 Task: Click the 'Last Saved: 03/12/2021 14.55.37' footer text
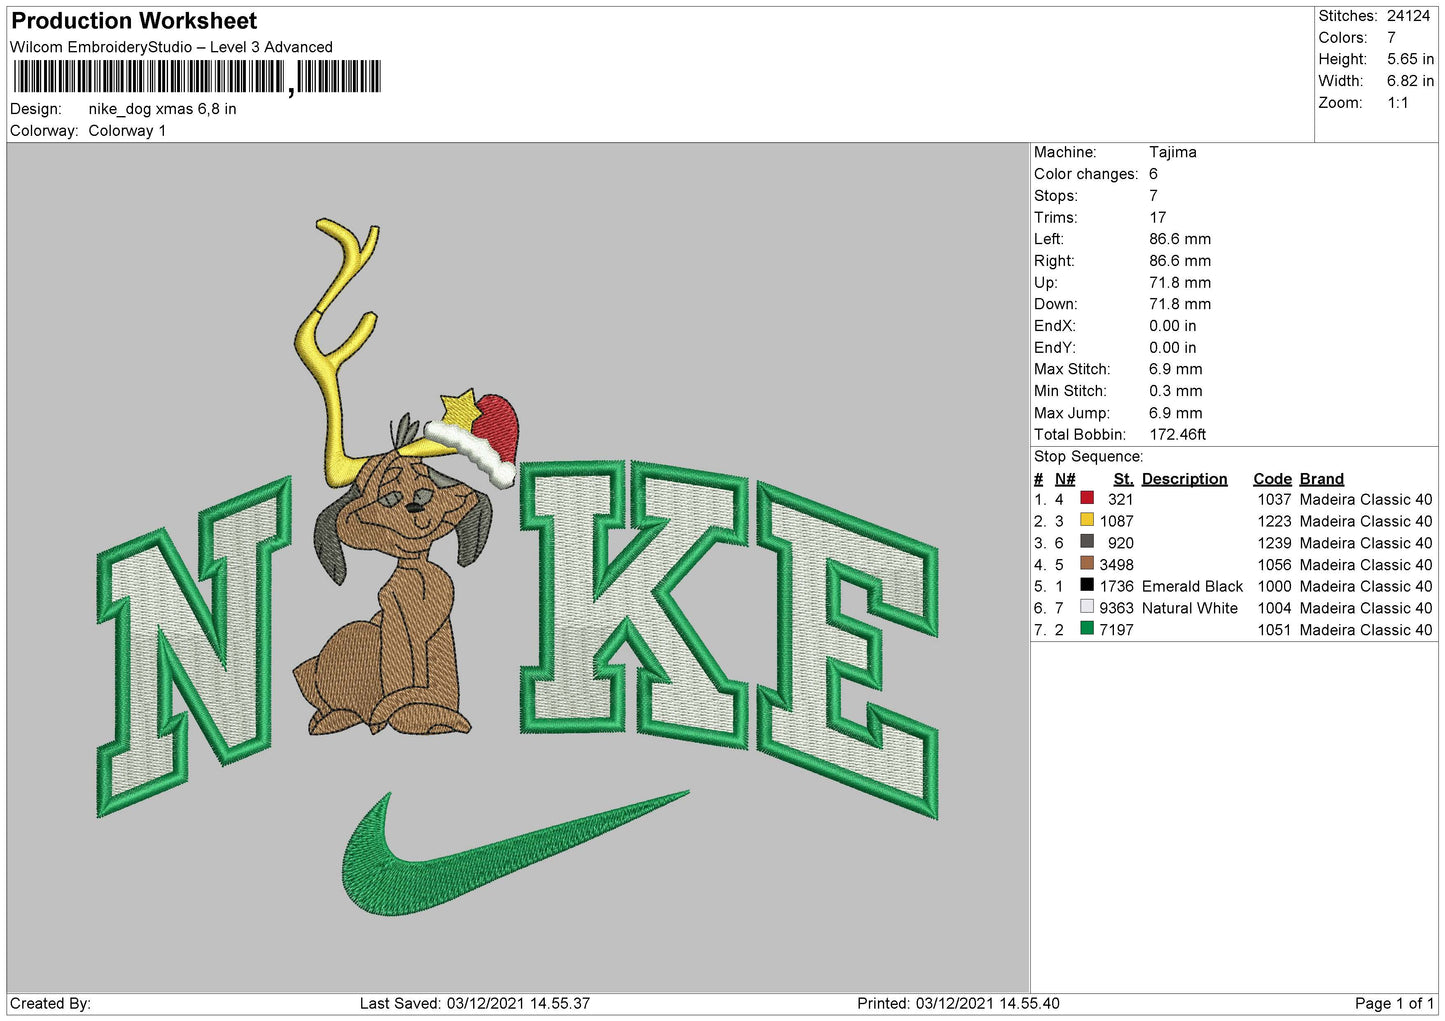click(475, 1003)
